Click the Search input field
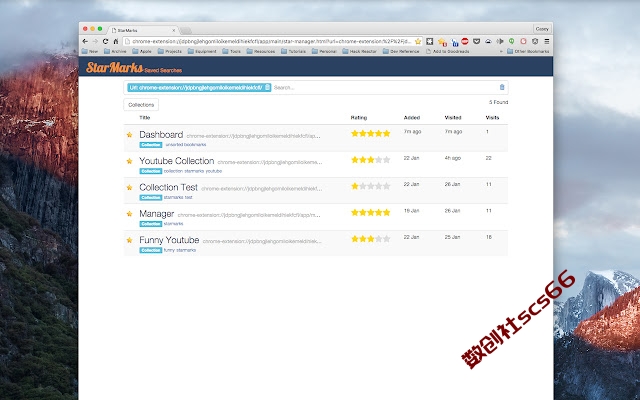The height and width of the screenshot is (400, 640). click(x=384, y=87)
